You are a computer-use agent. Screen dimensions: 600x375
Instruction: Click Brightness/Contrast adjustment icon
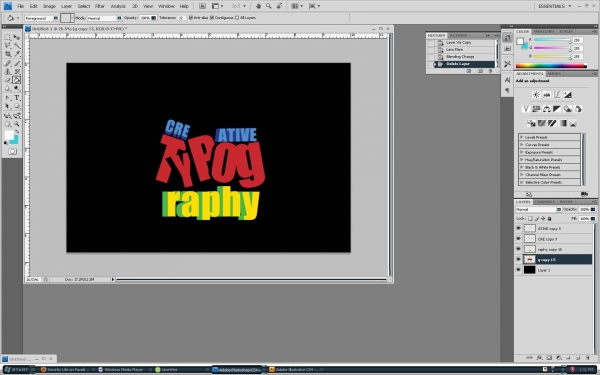point(536,95)
